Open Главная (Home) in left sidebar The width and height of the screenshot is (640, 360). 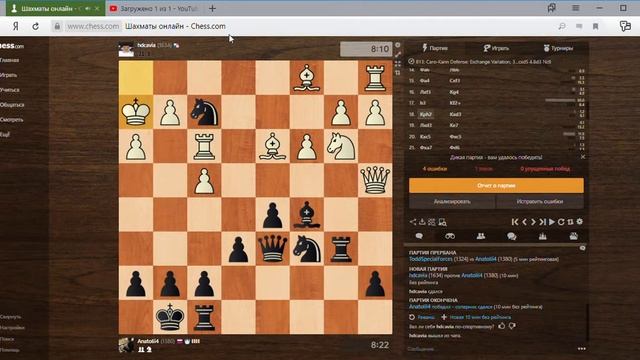tap(10, 60)
